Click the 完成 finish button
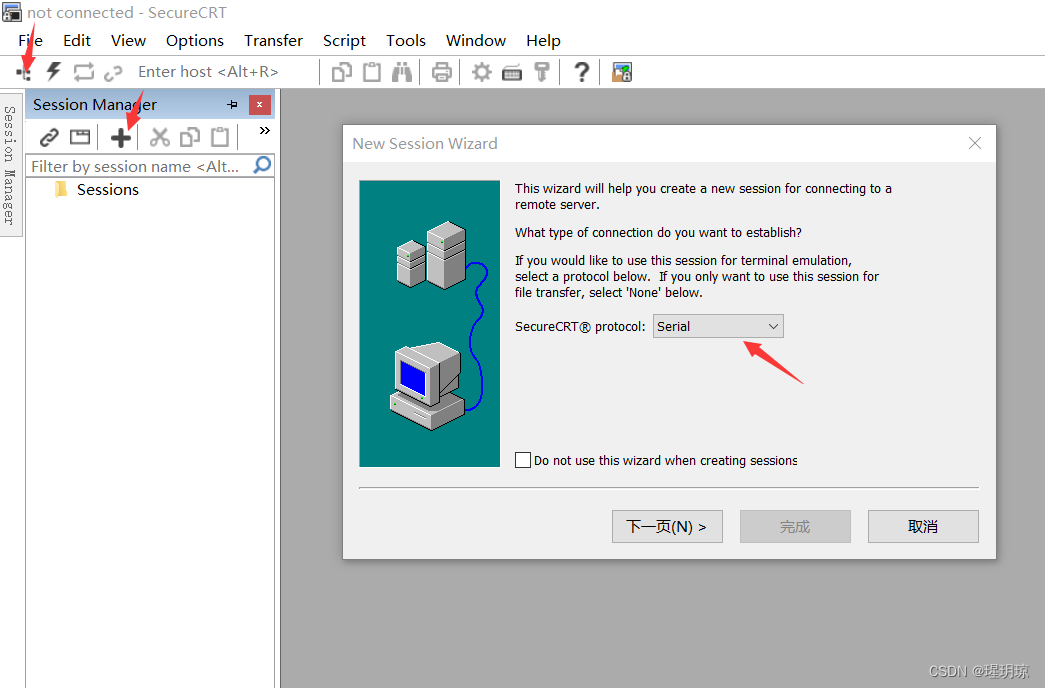The width and height of the screenshot is (1045, 688). click(795, 527)
